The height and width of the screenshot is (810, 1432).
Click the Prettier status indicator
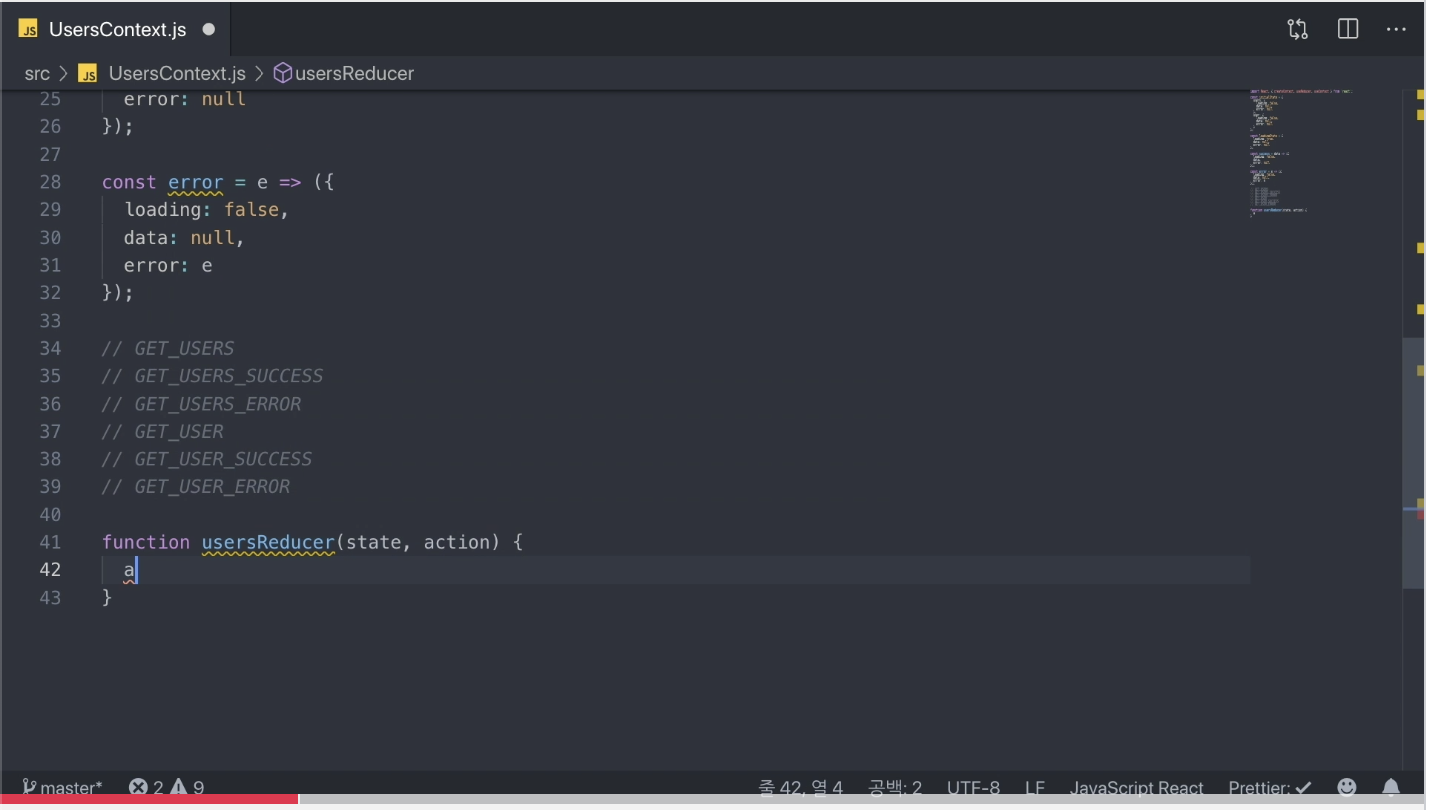tap(1270, 788)
